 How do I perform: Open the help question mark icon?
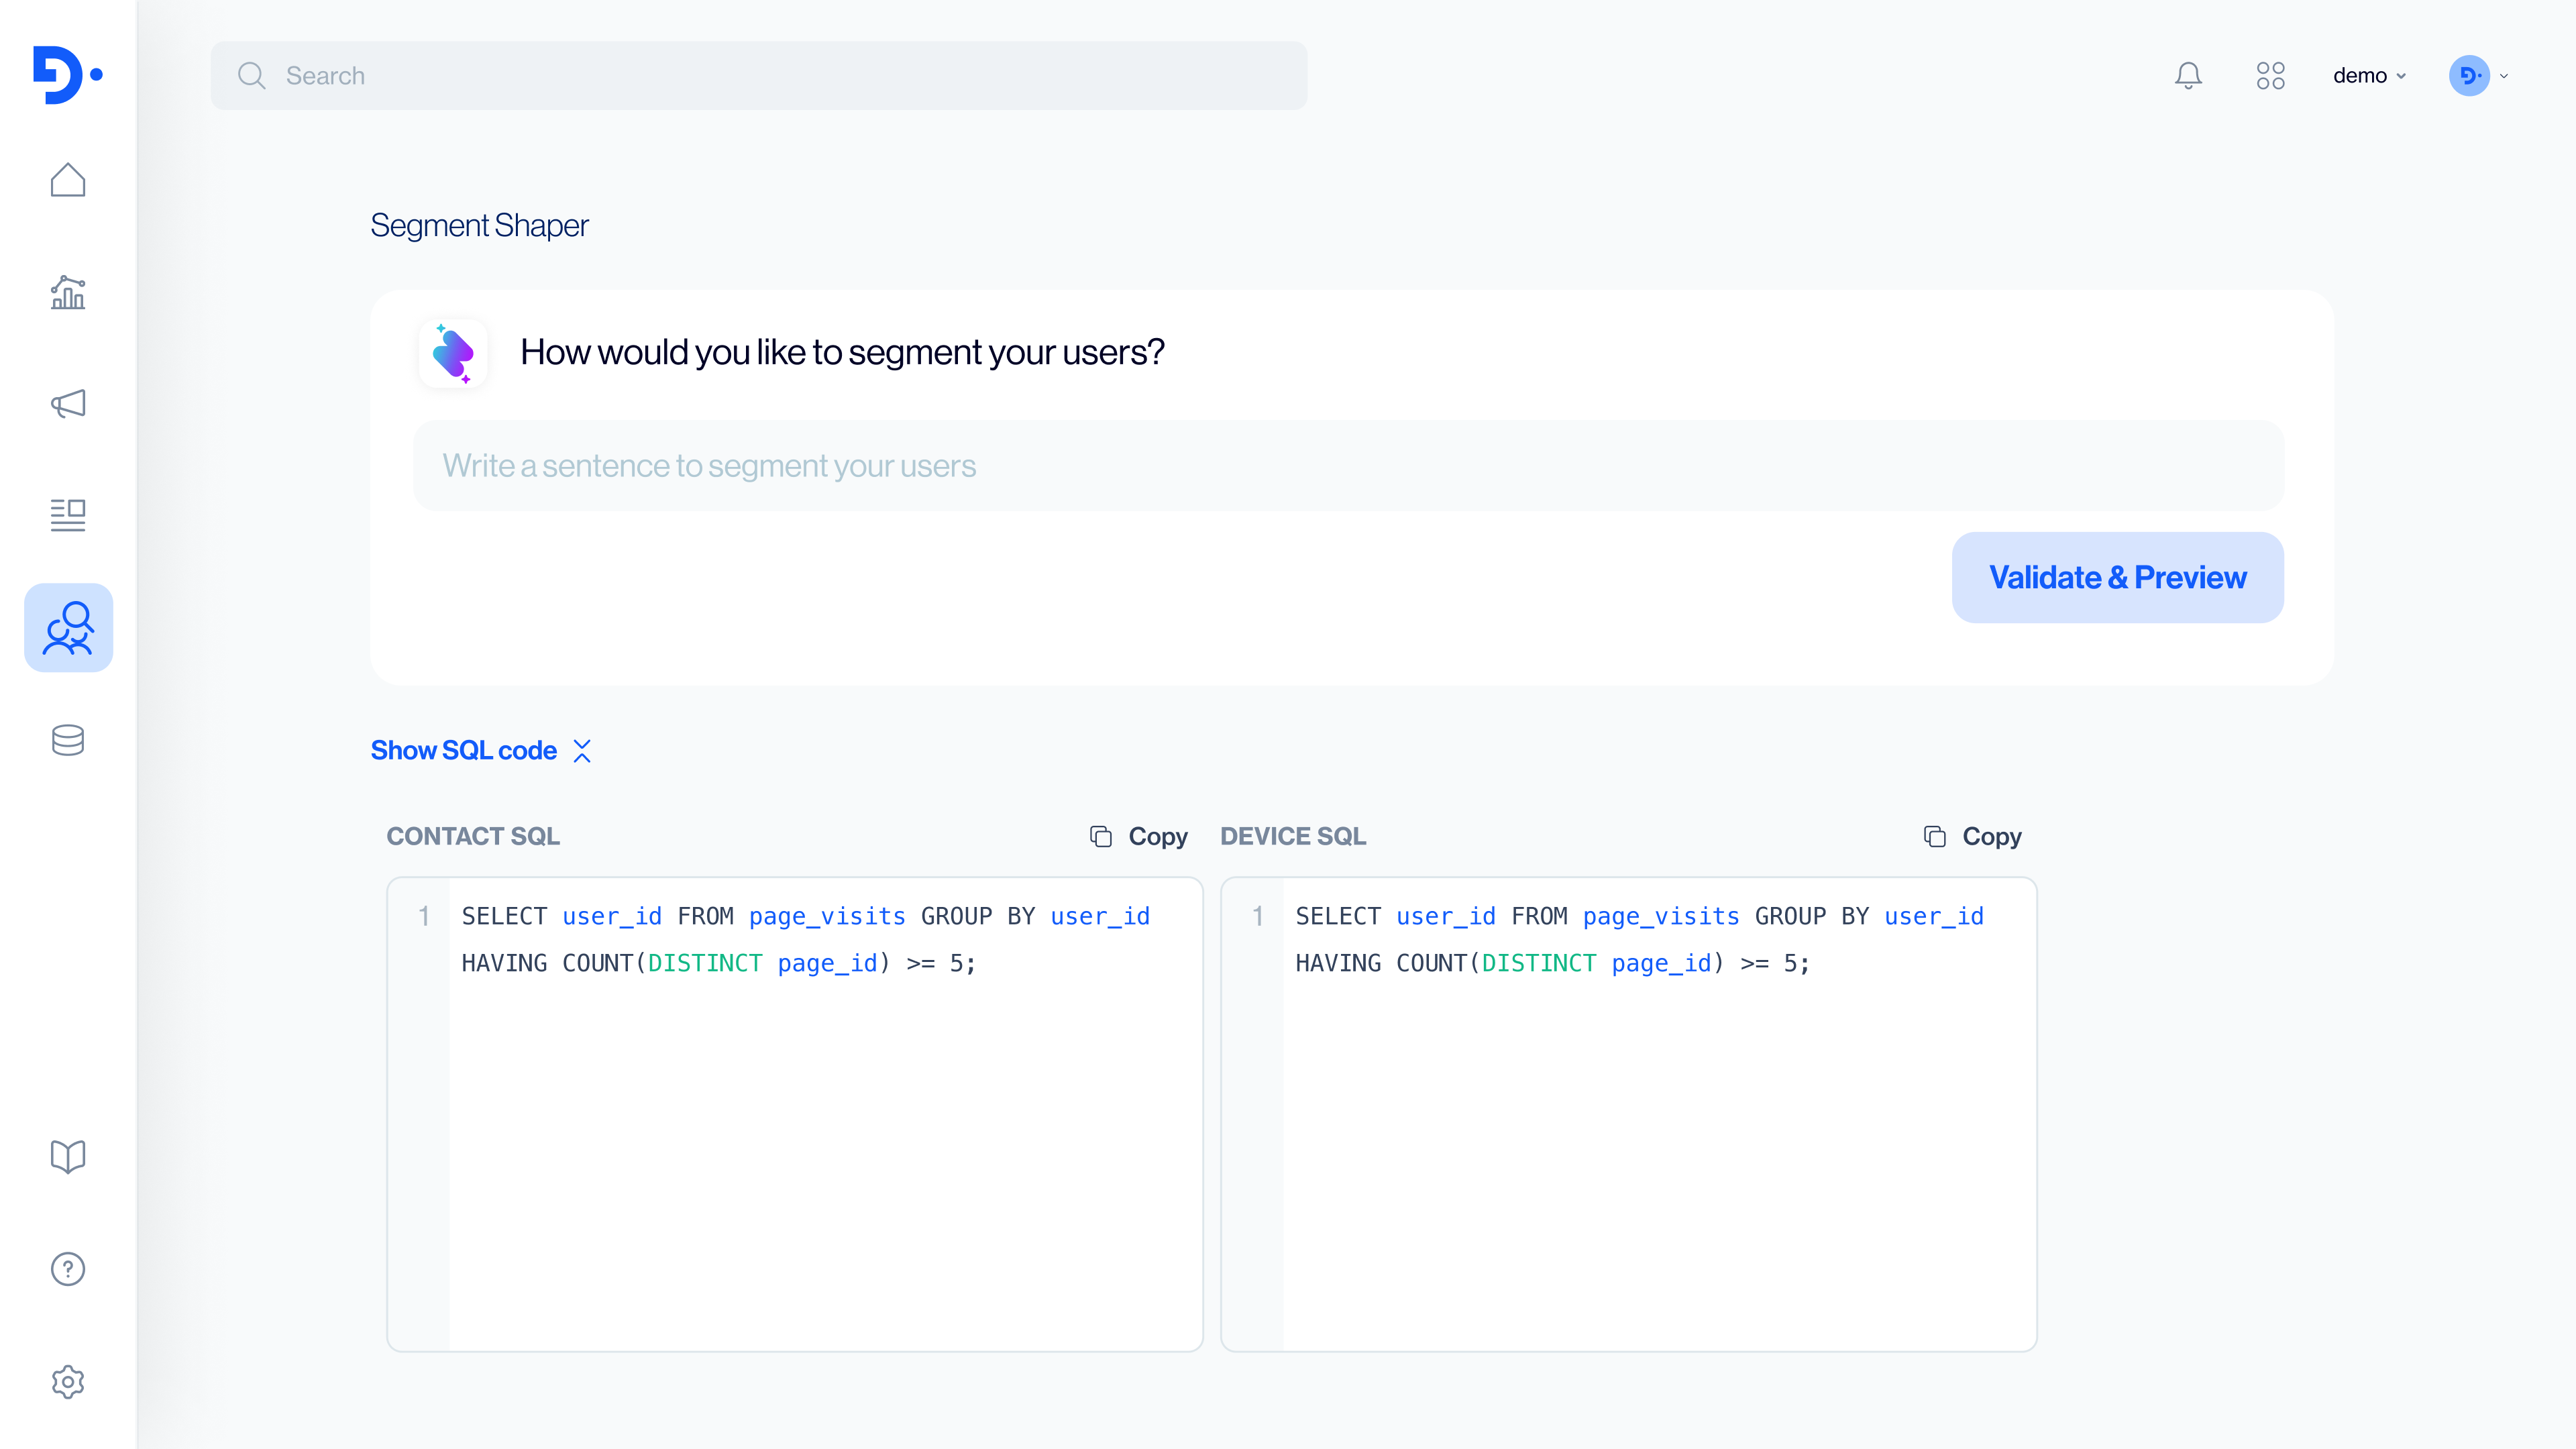click(68, 1269)
